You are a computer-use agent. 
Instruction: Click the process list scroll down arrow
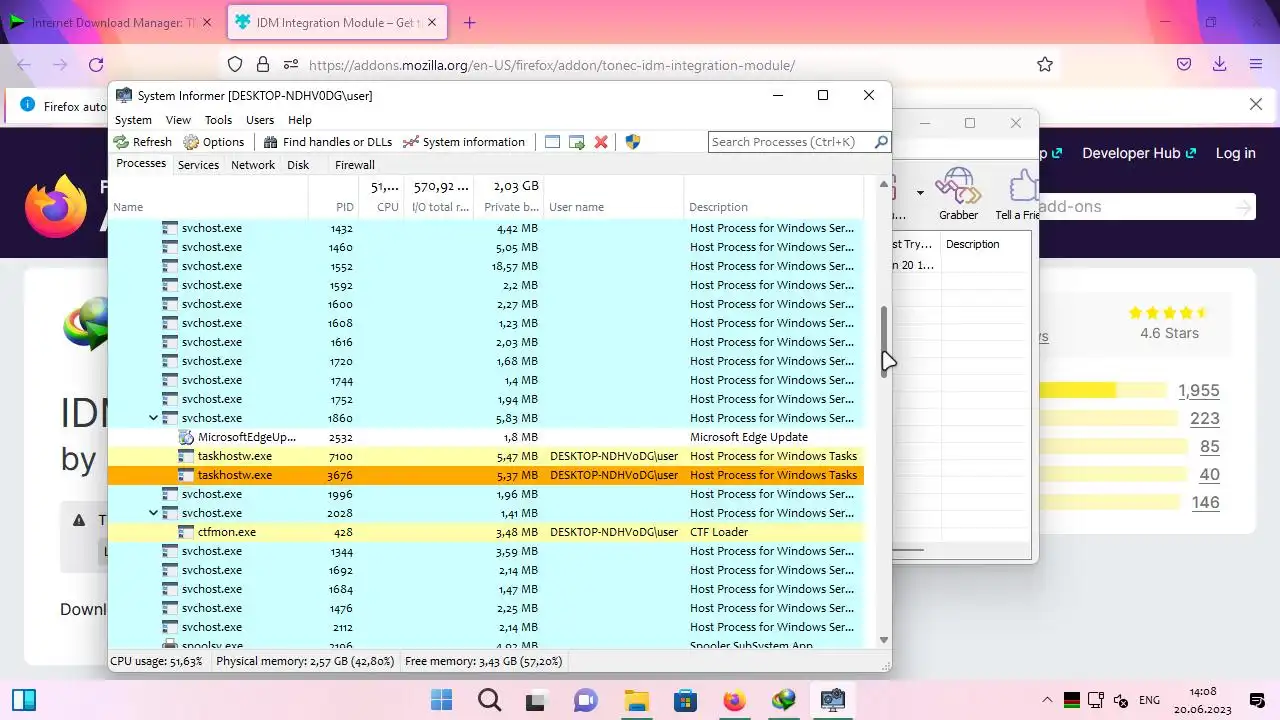pyautogui.click(x=883, y=640)
